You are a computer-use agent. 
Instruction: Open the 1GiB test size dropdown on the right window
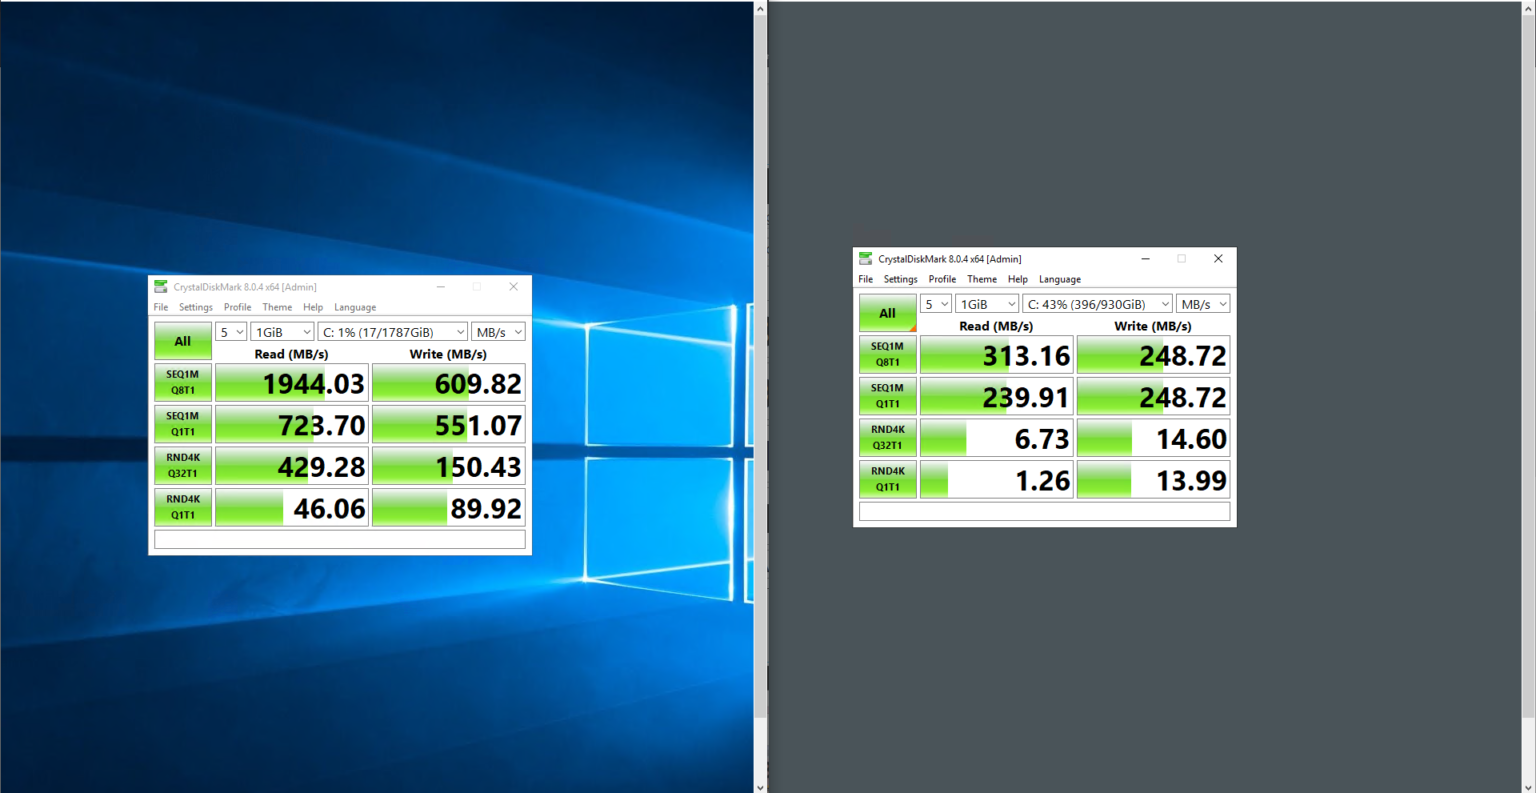987,303
